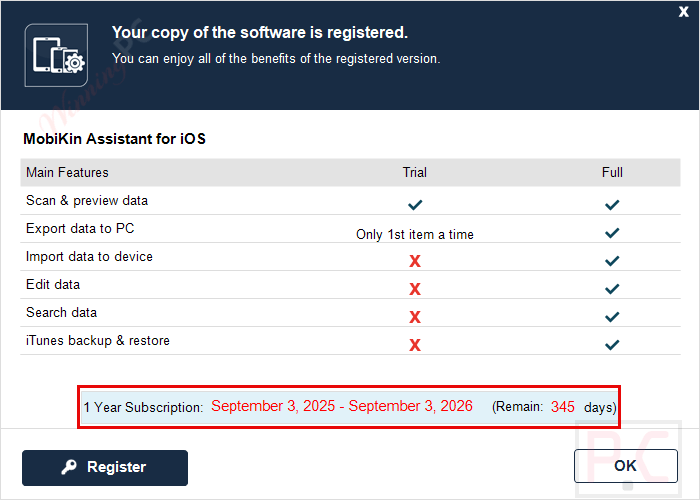
Task: Select the 'Scan & preview data' row label
Action: coord(87,200)
